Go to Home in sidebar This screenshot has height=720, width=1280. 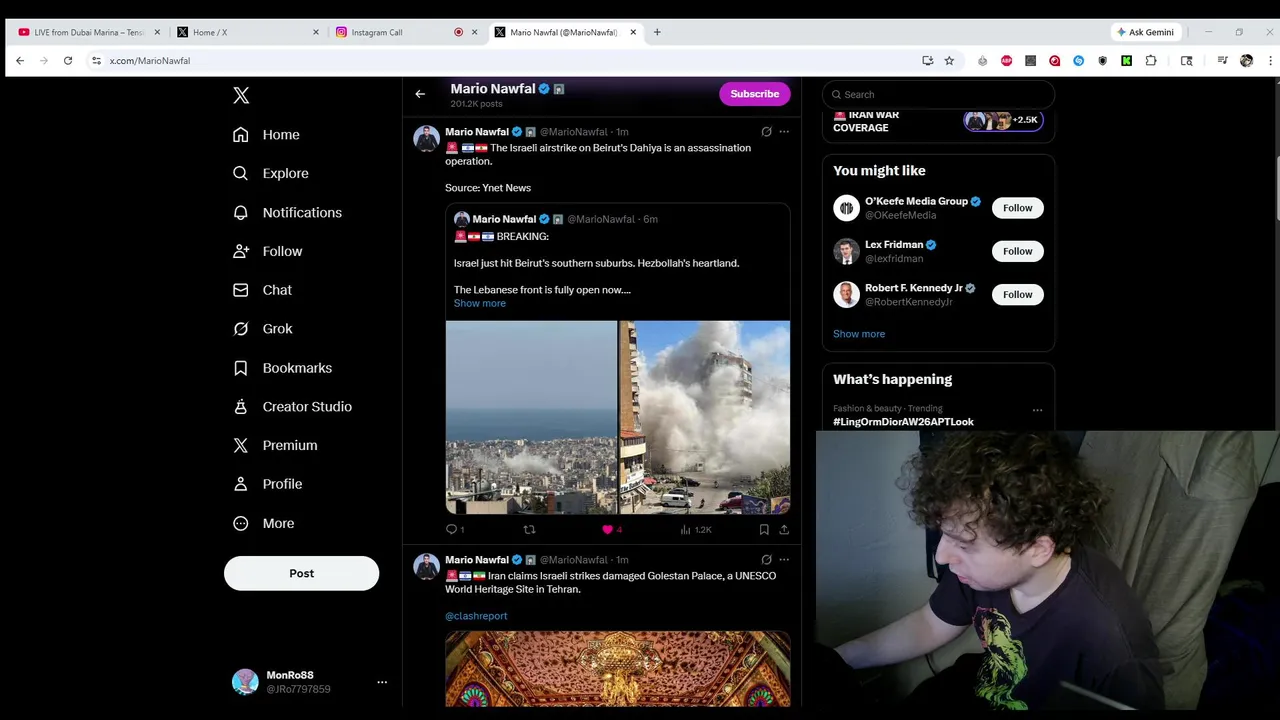(x=266, y=134)
